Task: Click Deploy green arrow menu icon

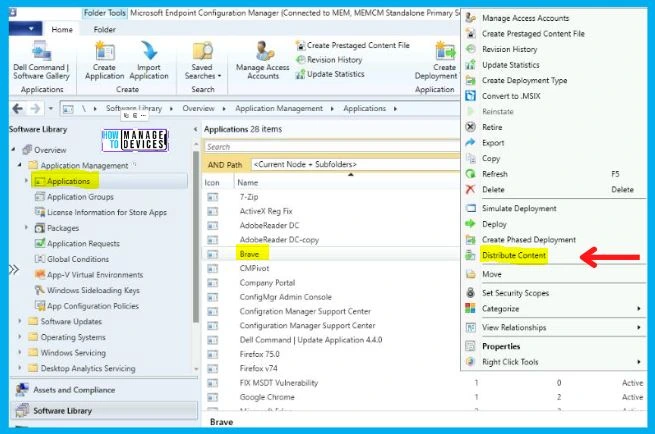Action: click(x=471, y=224)
